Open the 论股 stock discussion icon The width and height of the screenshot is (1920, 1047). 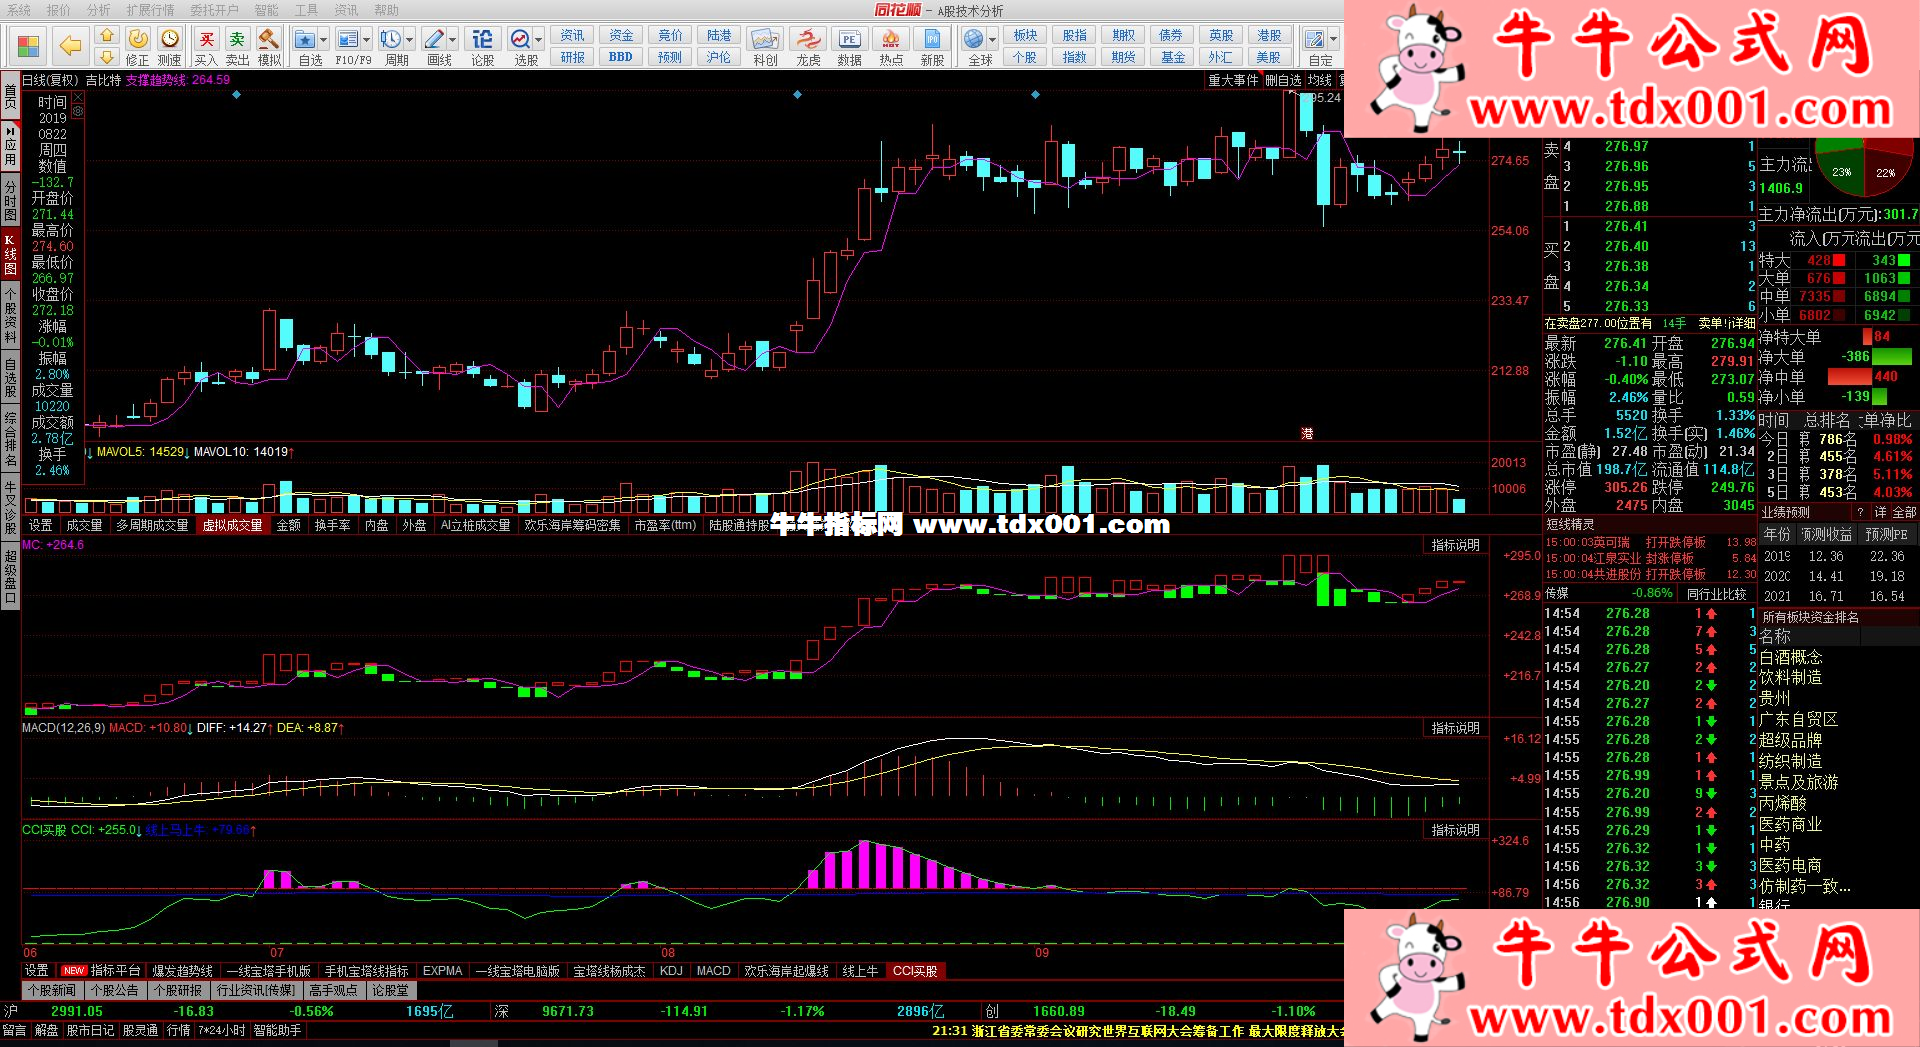pyautogui.click(x=482, y=47)
